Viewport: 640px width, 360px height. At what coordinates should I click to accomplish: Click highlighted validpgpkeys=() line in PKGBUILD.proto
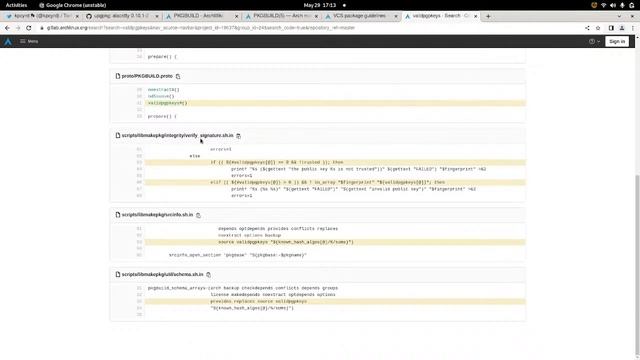pyautogui.click(x=335, y=103)
